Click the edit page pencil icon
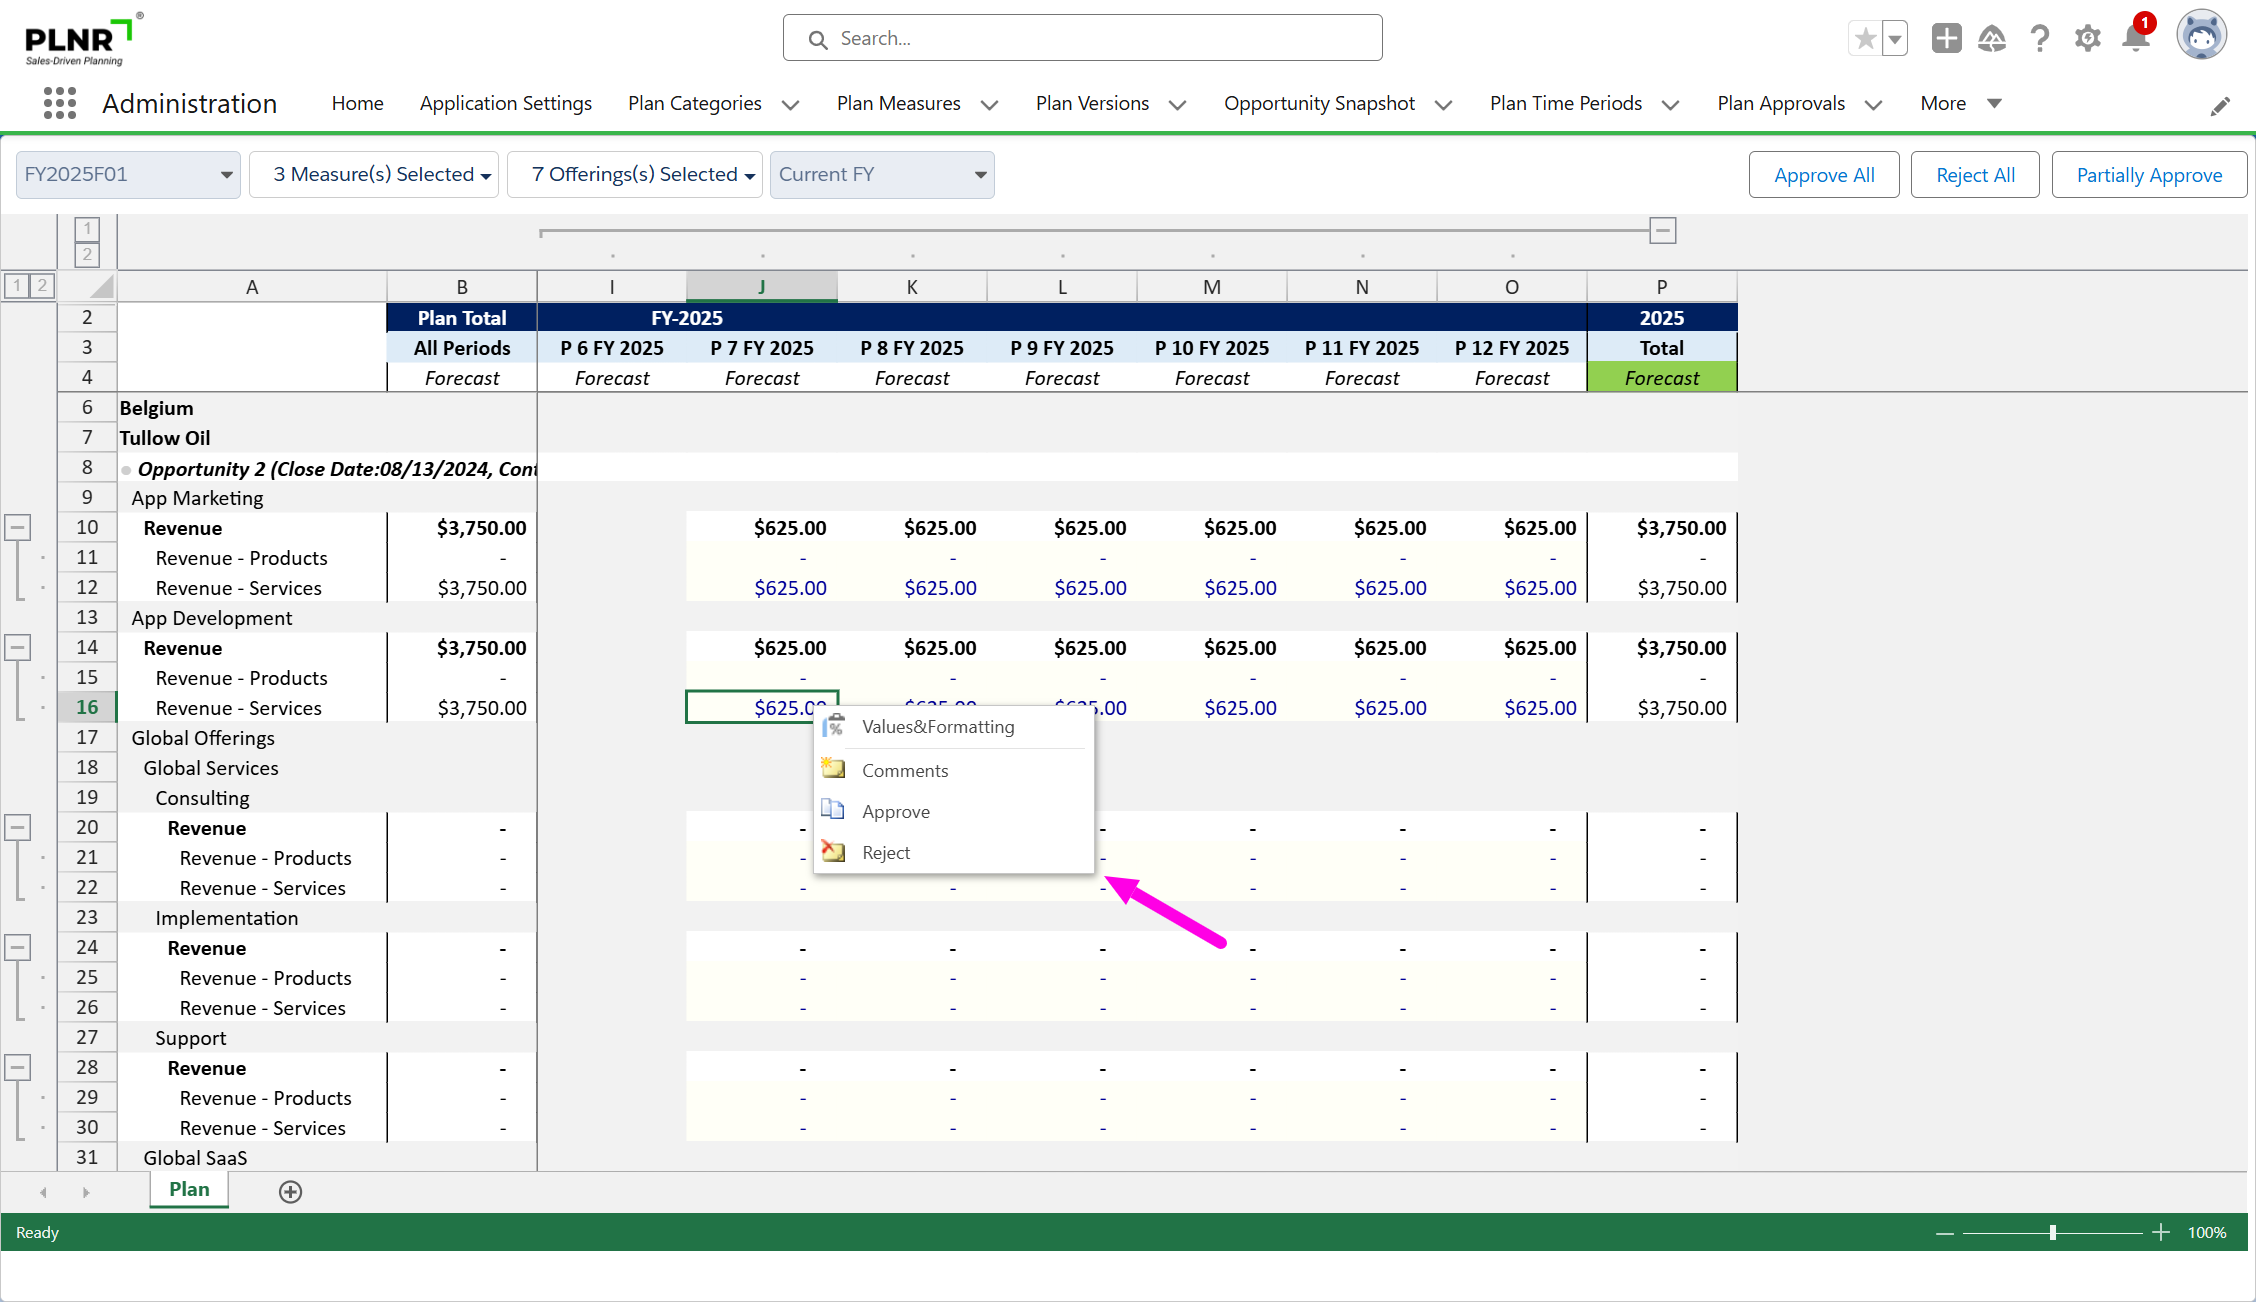2256x1302 pixels. 2220,106
